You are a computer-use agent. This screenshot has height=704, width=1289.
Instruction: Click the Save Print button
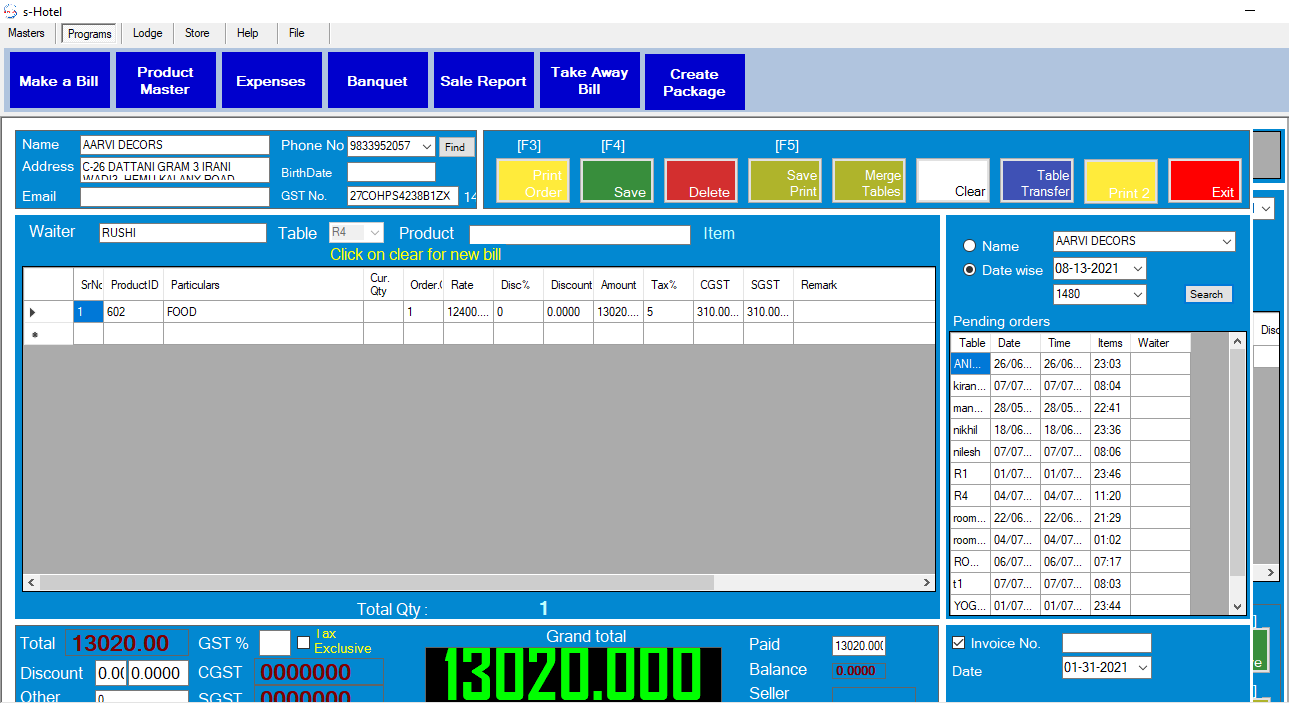785,182
